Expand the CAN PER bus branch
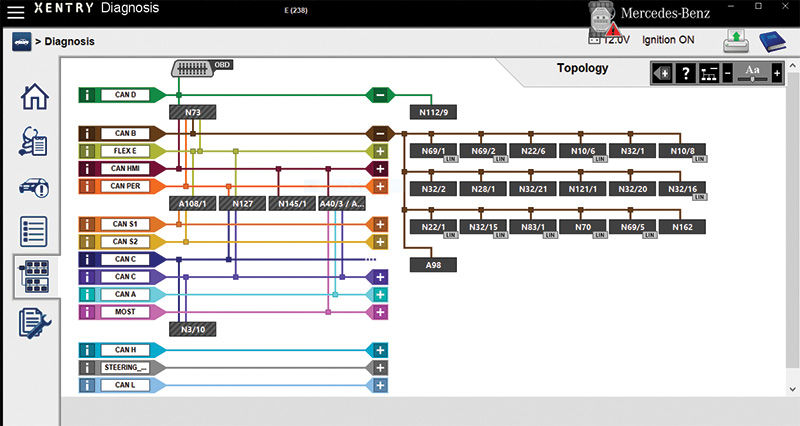 click(380, 186)
